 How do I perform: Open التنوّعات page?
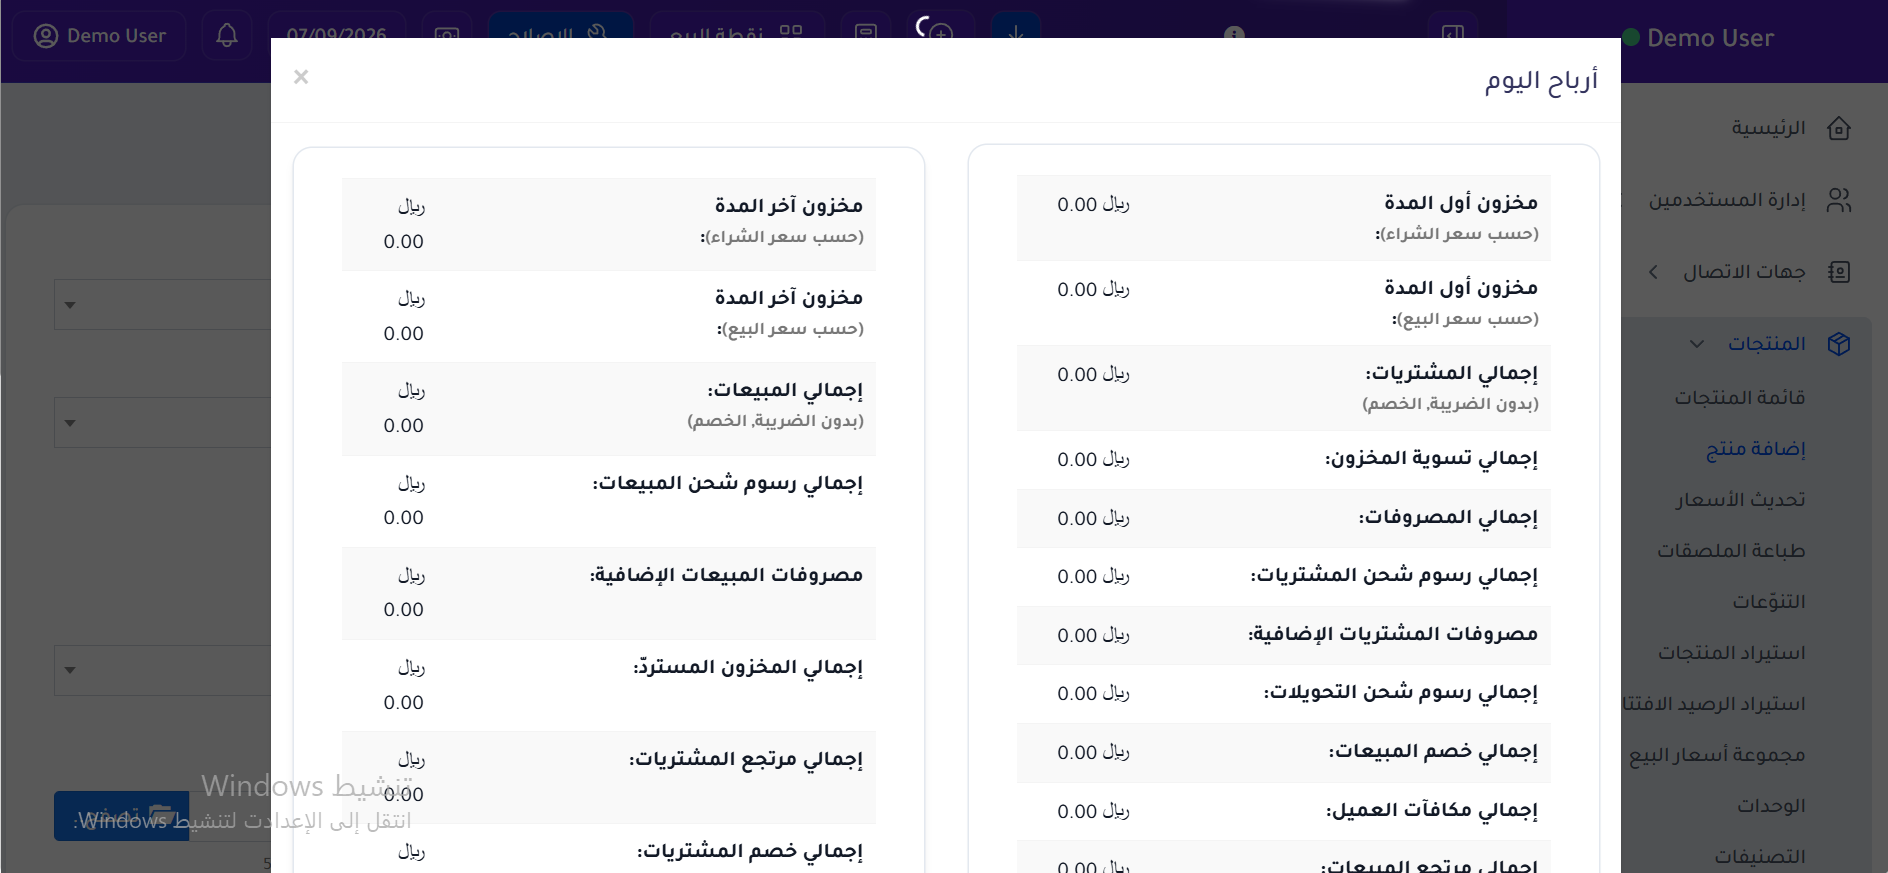[1769, 602]
